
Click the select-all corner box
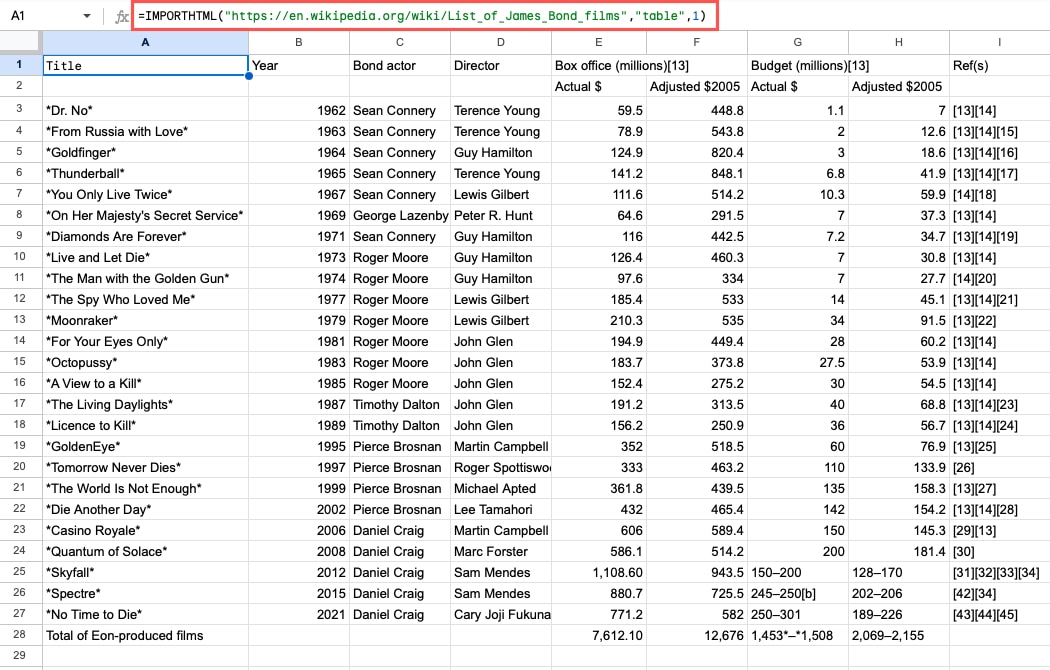pyautogui.click(x=20, y=44)
